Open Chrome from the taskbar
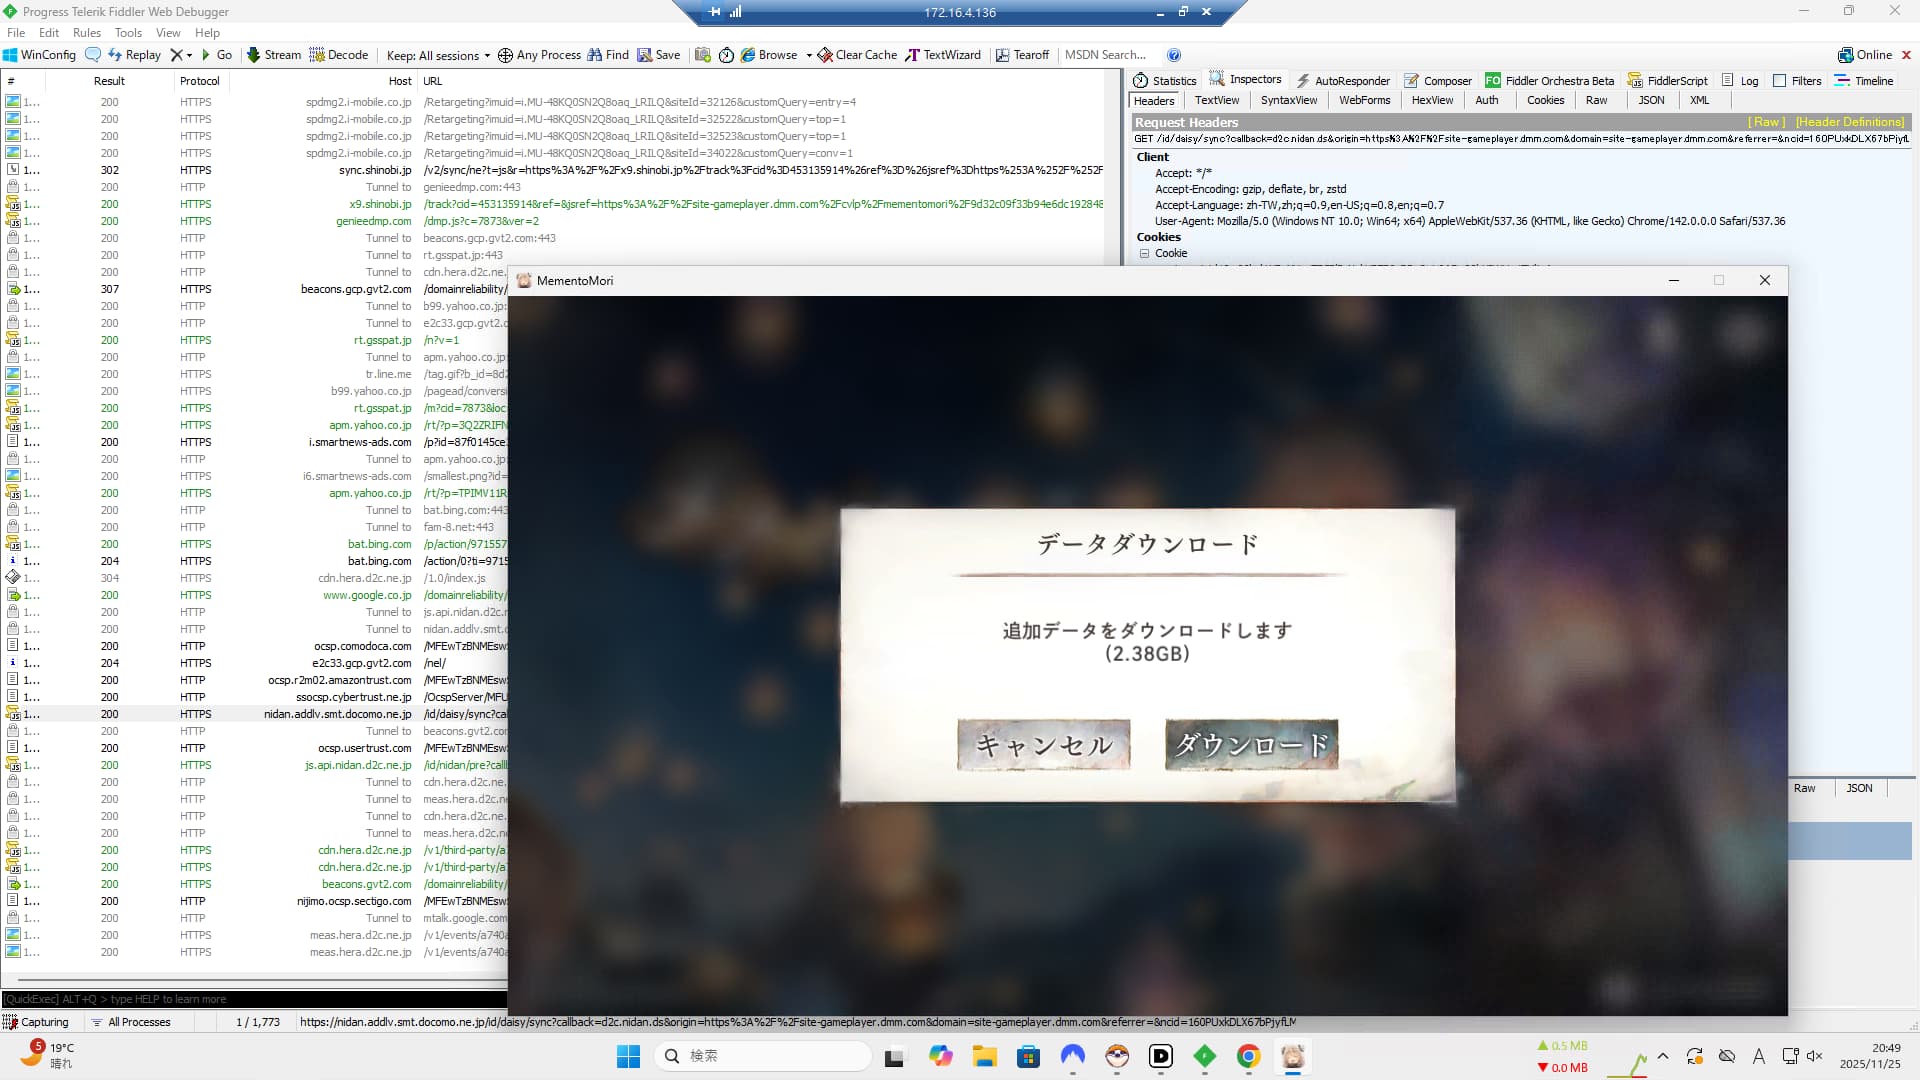 (1248, 1056)
